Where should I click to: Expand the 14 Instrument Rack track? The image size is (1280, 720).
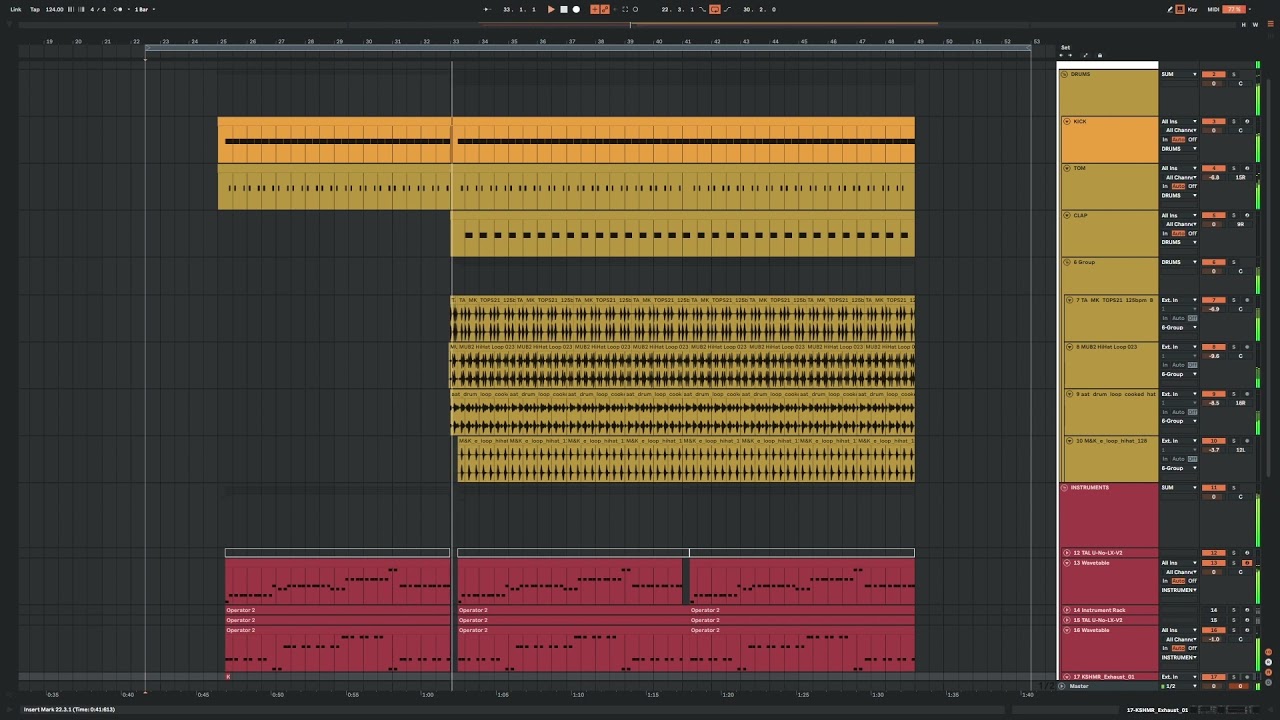click(x=1066, y=610)
